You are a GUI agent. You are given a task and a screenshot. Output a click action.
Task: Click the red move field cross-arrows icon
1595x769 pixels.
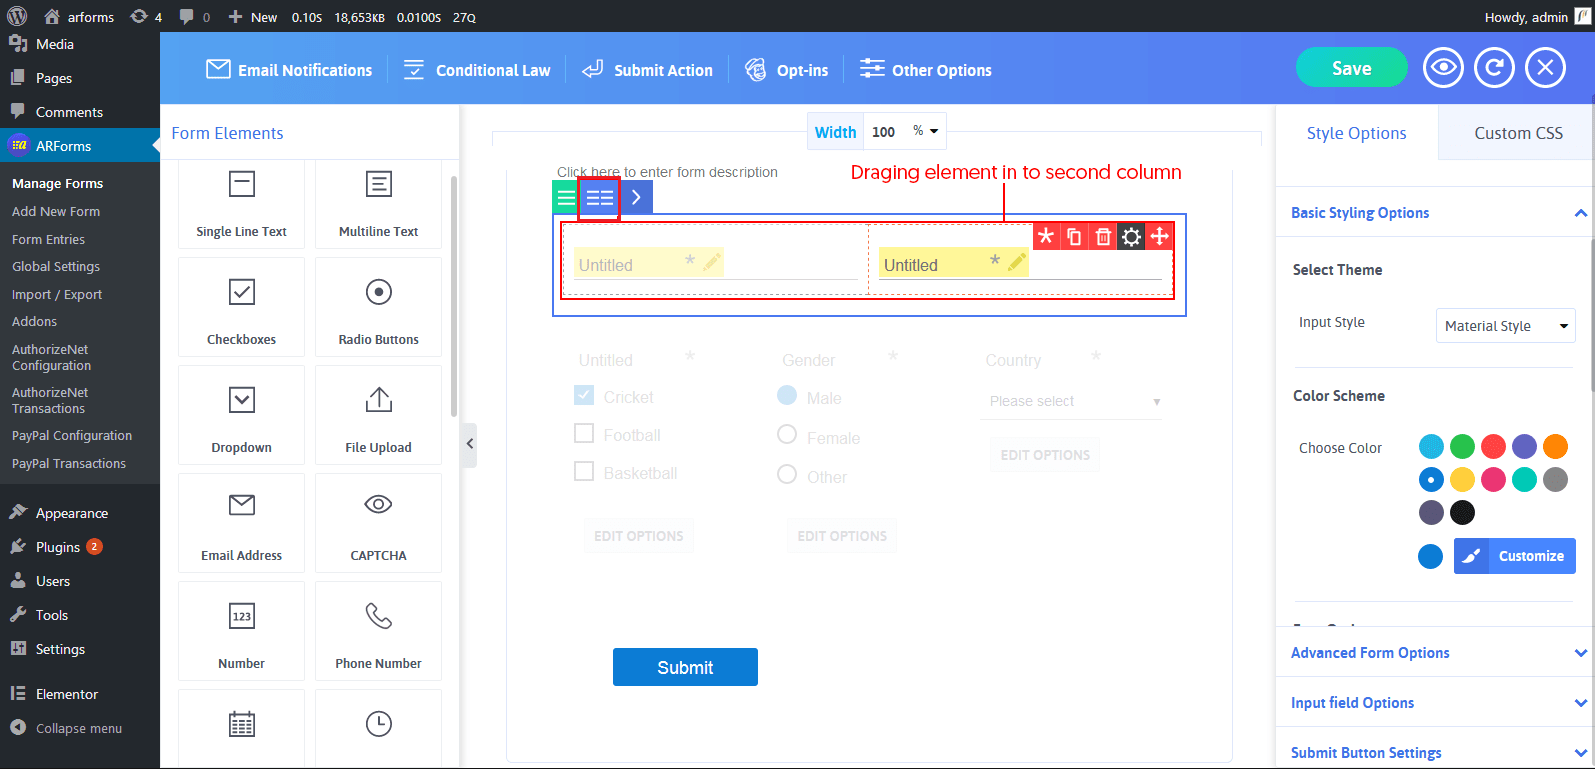(1160, 237)
